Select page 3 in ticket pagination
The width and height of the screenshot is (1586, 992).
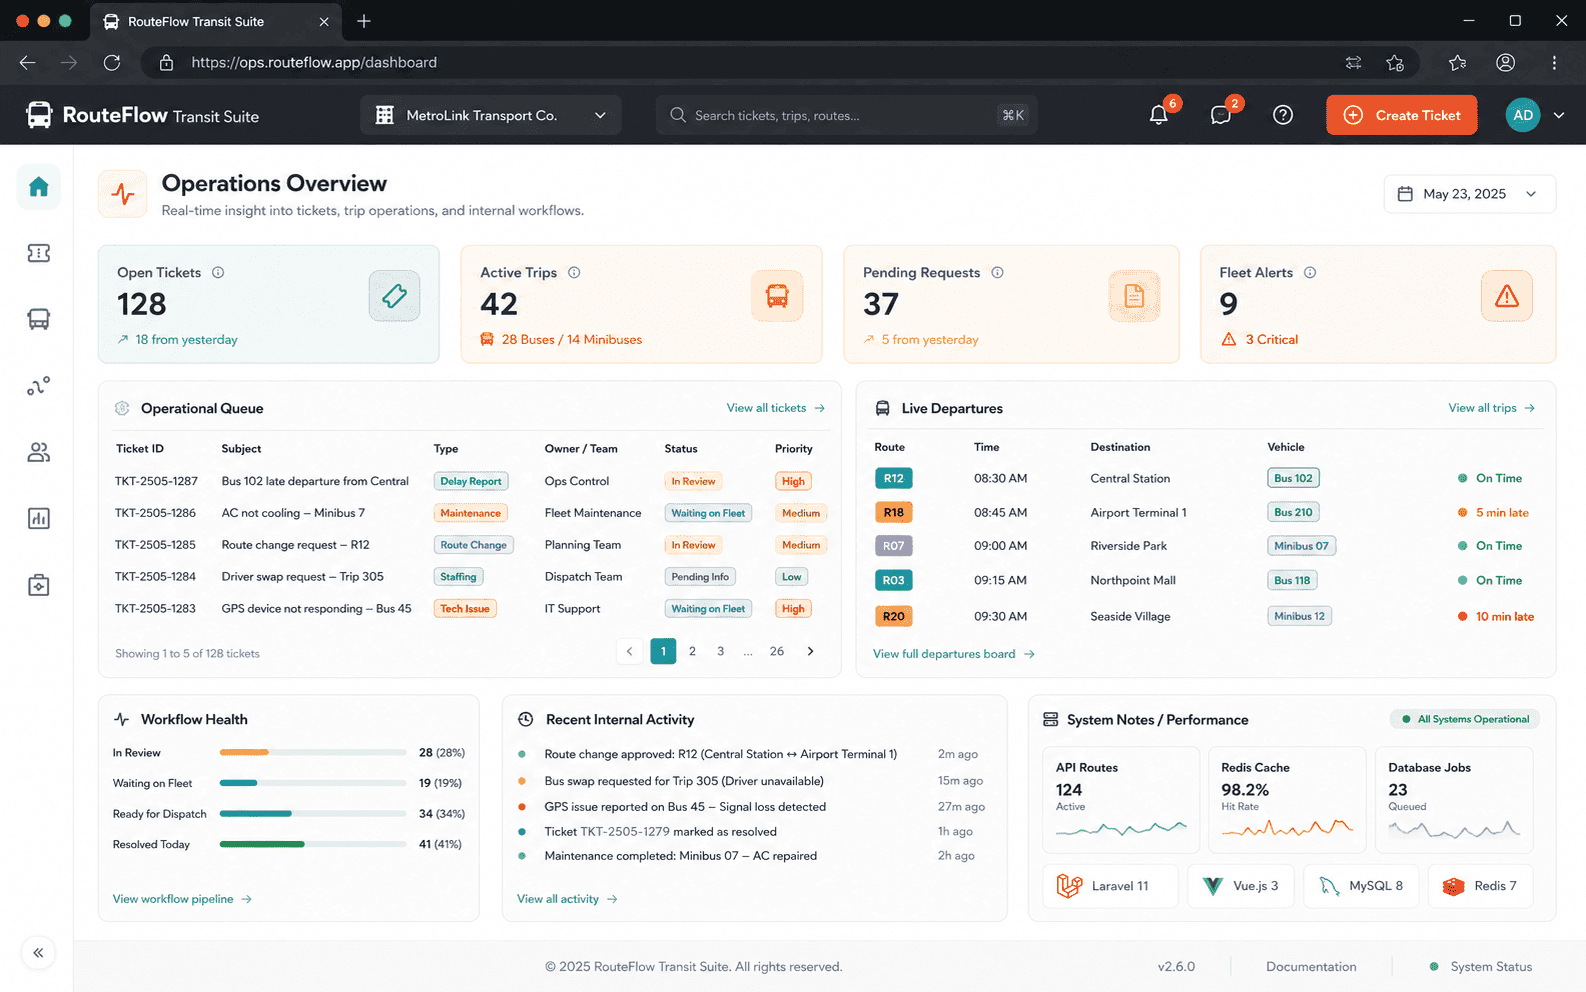(720, 651)
